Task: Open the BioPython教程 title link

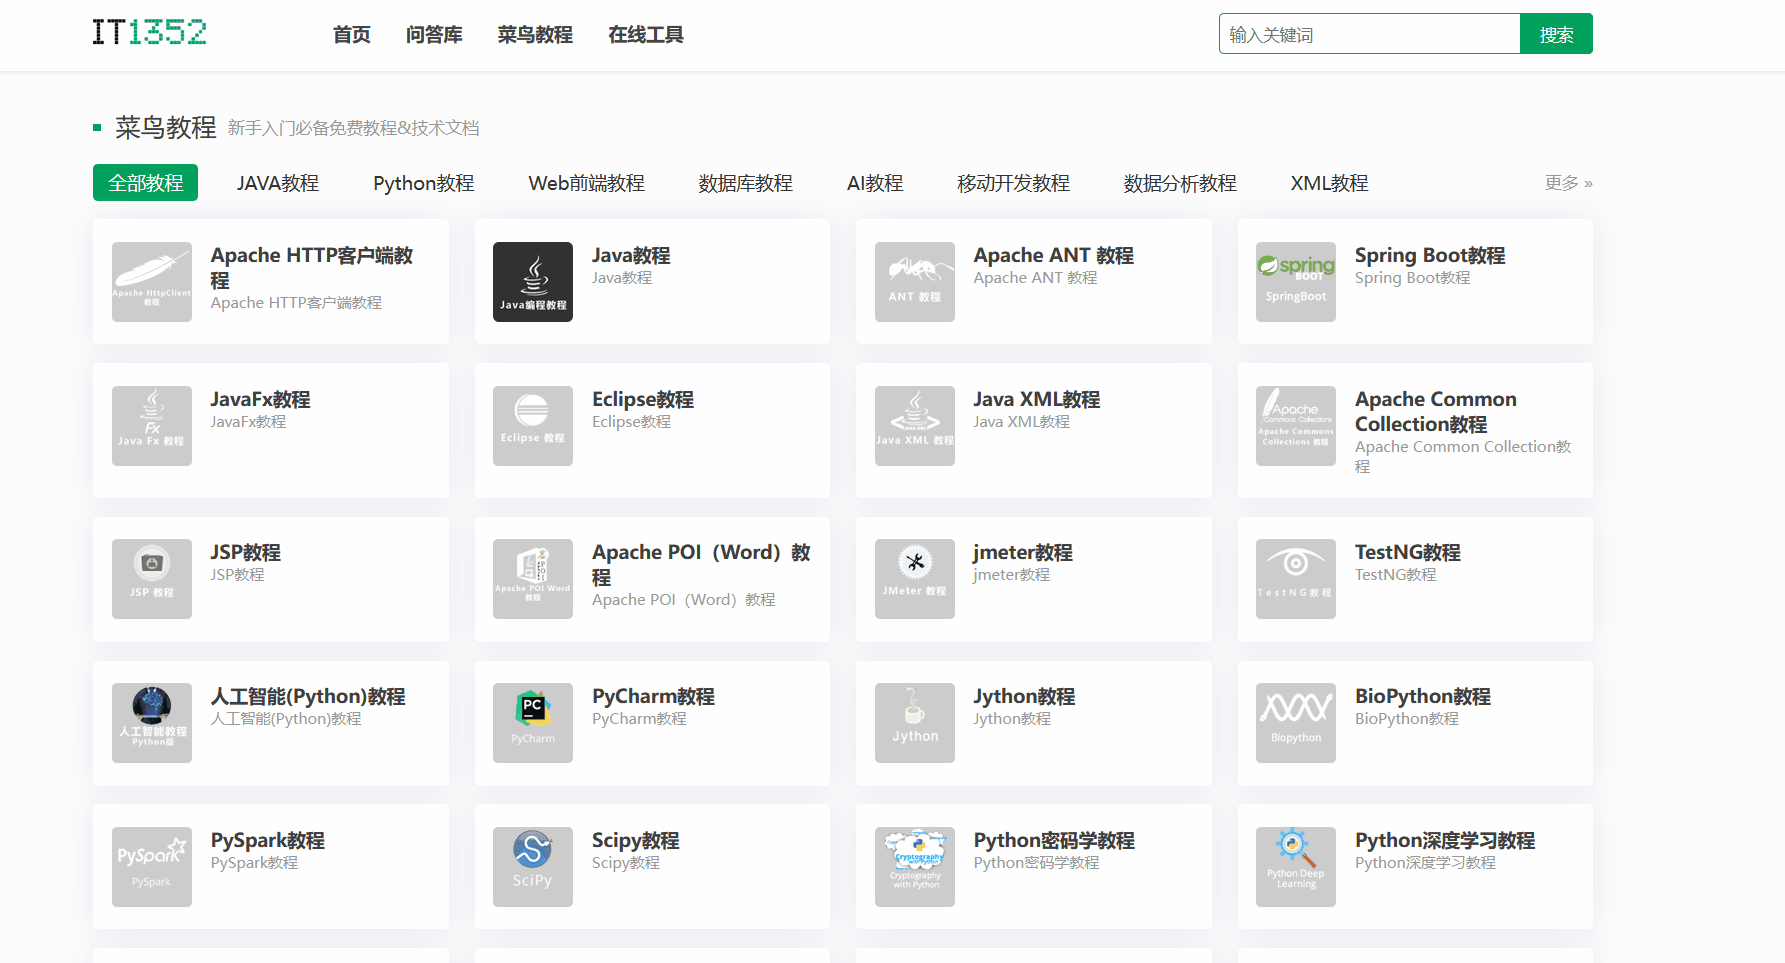Action: click(x=1423, y=696)
